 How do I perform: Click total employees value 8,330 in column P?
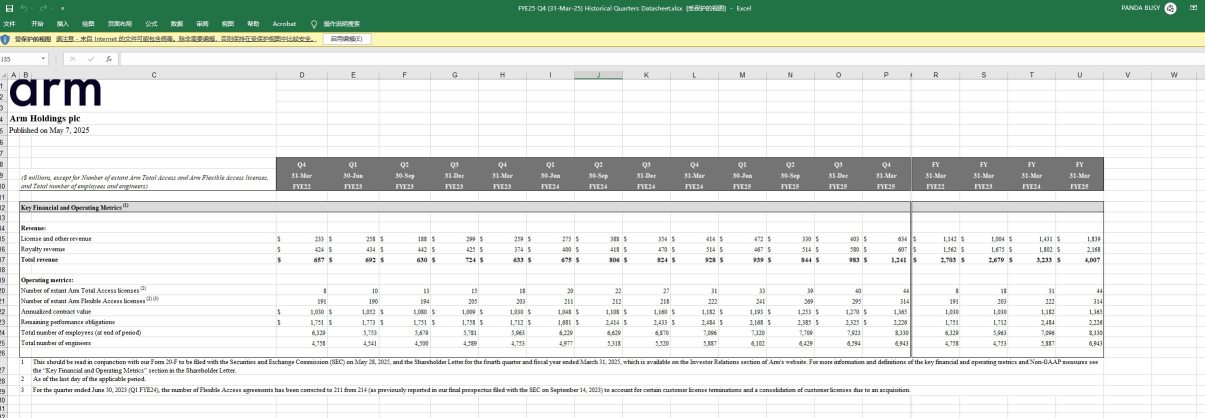pos(900,333)
